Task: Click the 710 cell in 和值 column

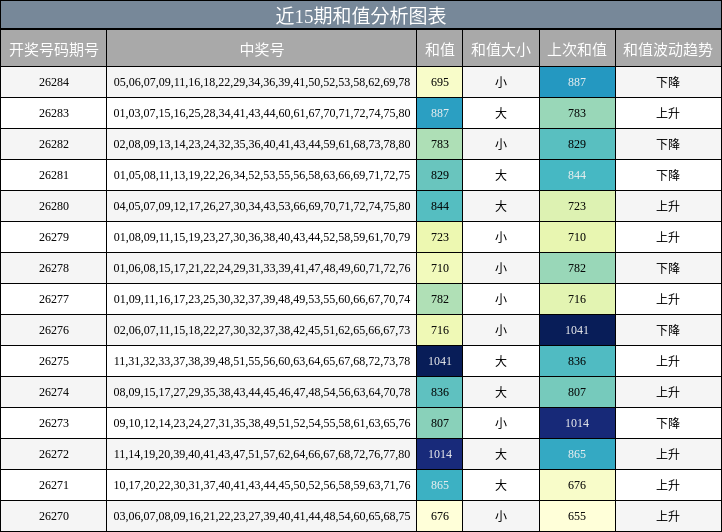Action: pyautogui.click(x=440, y=268)
